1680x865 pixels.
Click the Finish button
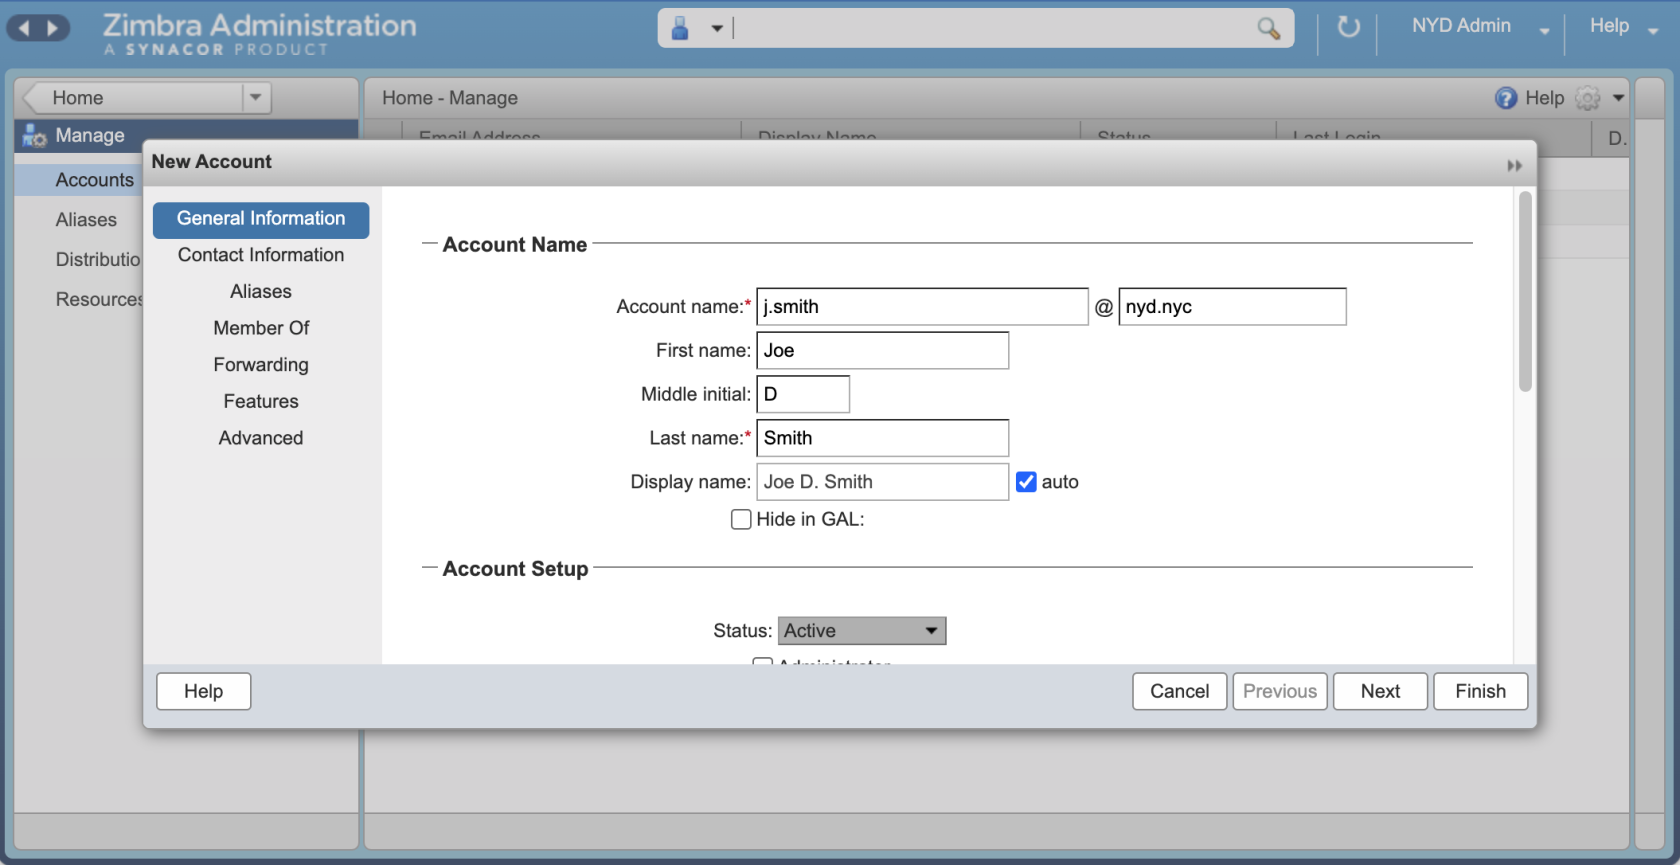pyautogui.click(x=1481, y=691)
